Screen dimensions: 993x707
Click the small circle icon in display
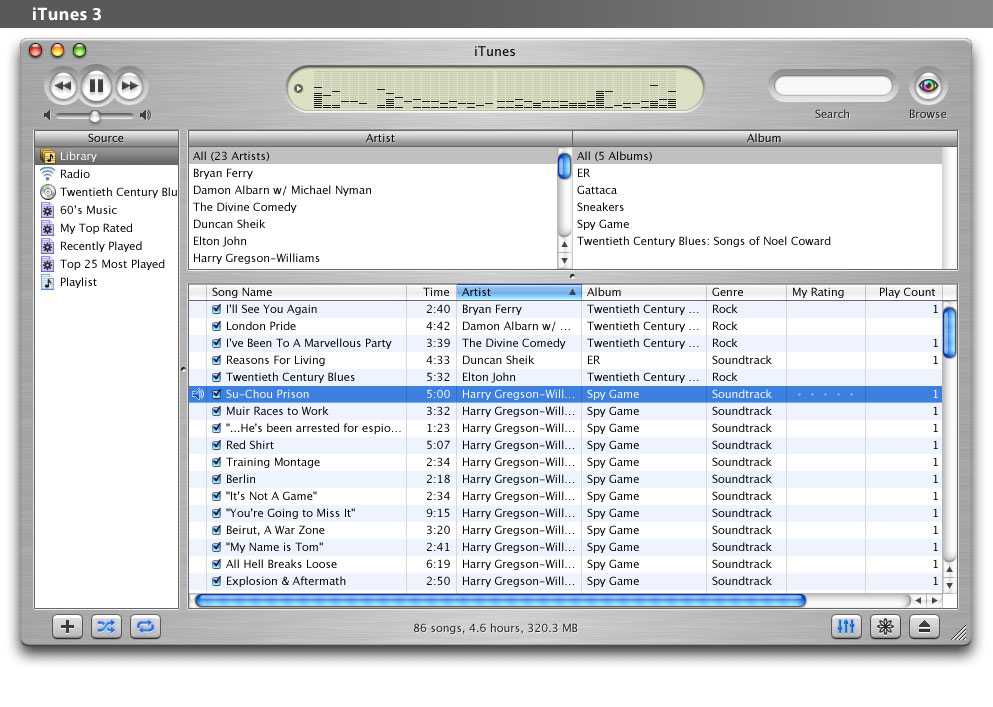pyautogui.click(x=298, y=89)
